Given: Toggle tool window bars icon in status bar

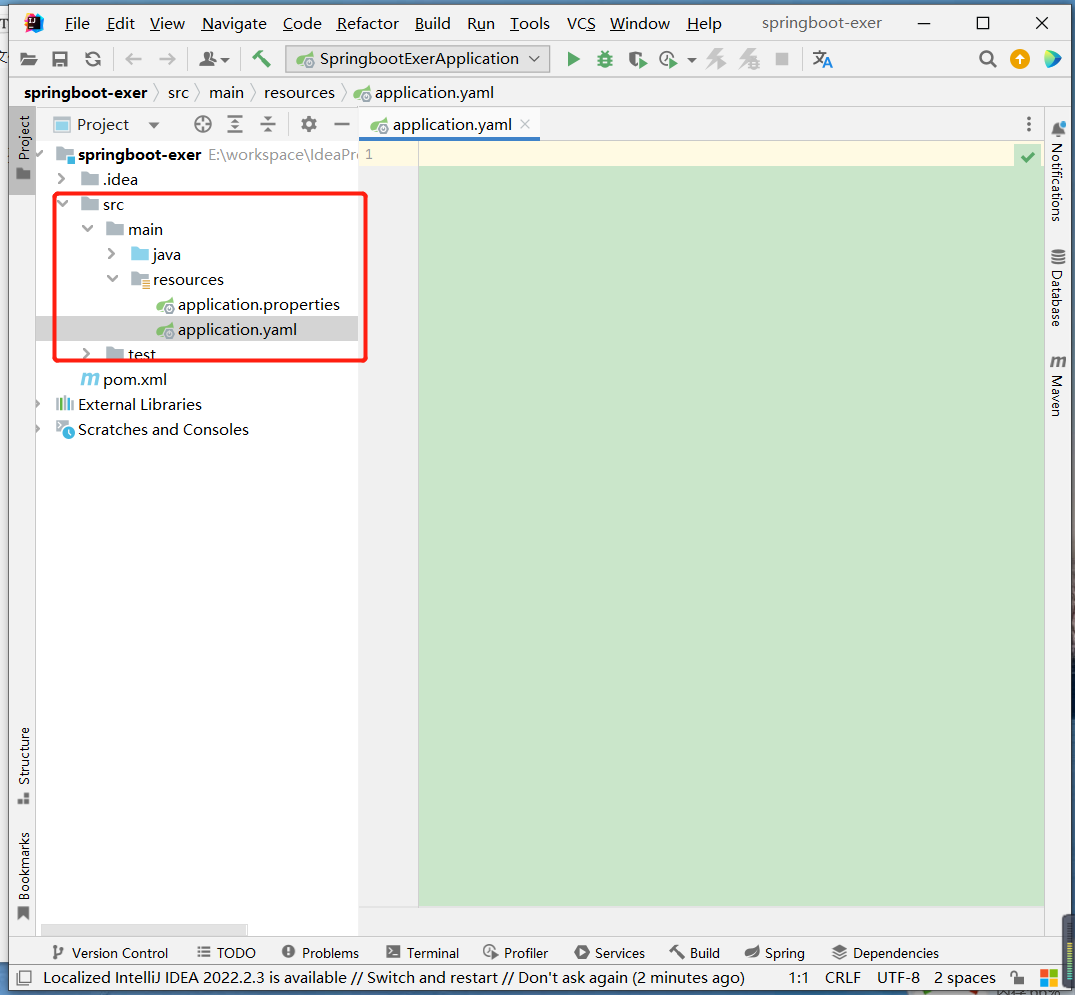Looking at the screenshot, I should [x=24, y=977].
